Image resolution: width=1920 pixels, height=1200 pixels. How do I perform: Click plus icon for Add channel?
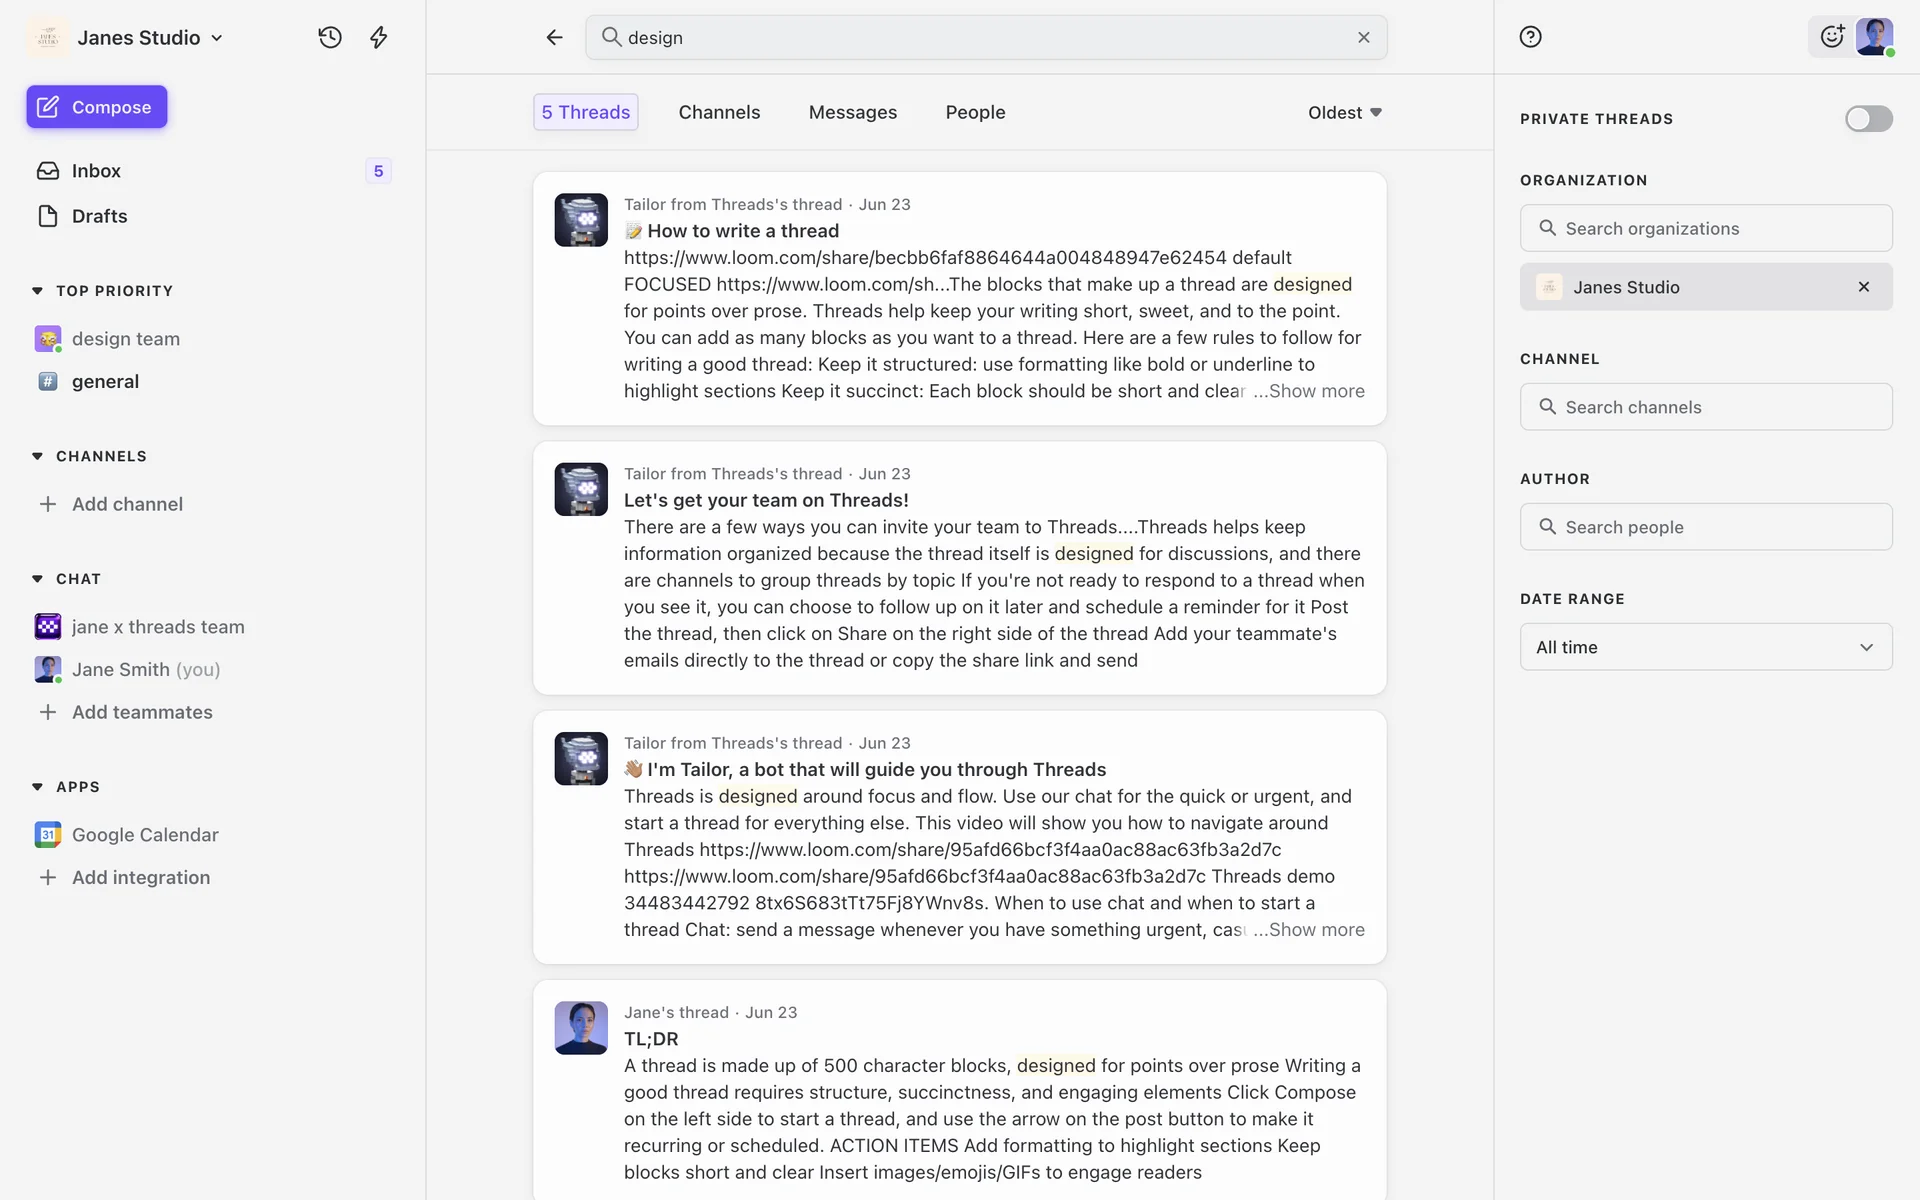(47, 504)
